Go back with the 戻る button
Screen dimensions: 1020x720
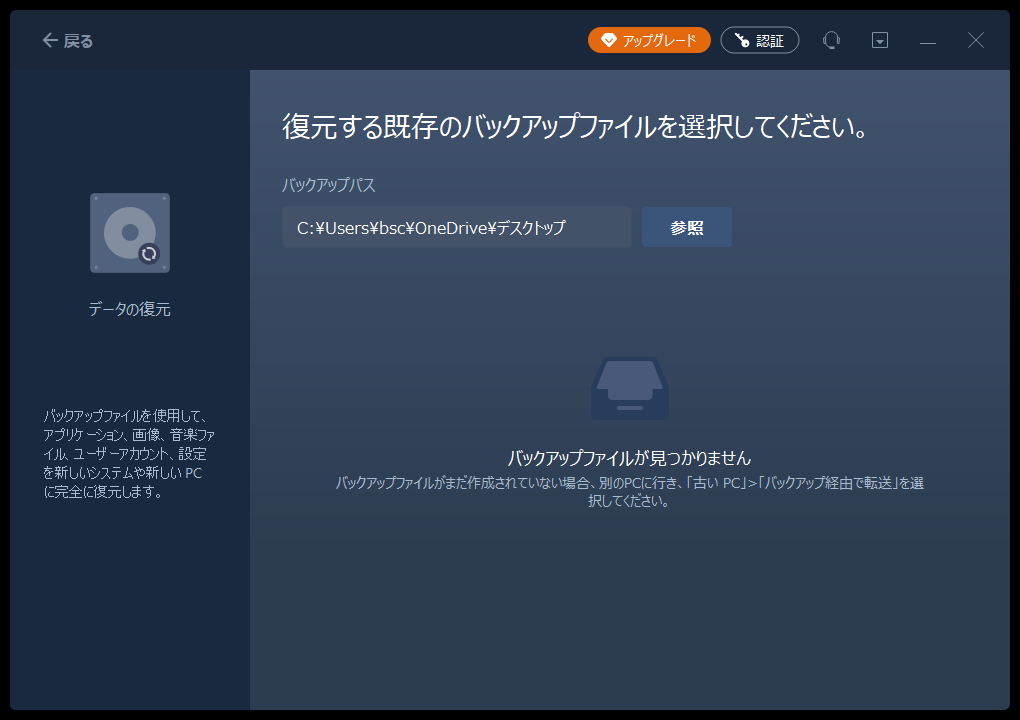68,41
